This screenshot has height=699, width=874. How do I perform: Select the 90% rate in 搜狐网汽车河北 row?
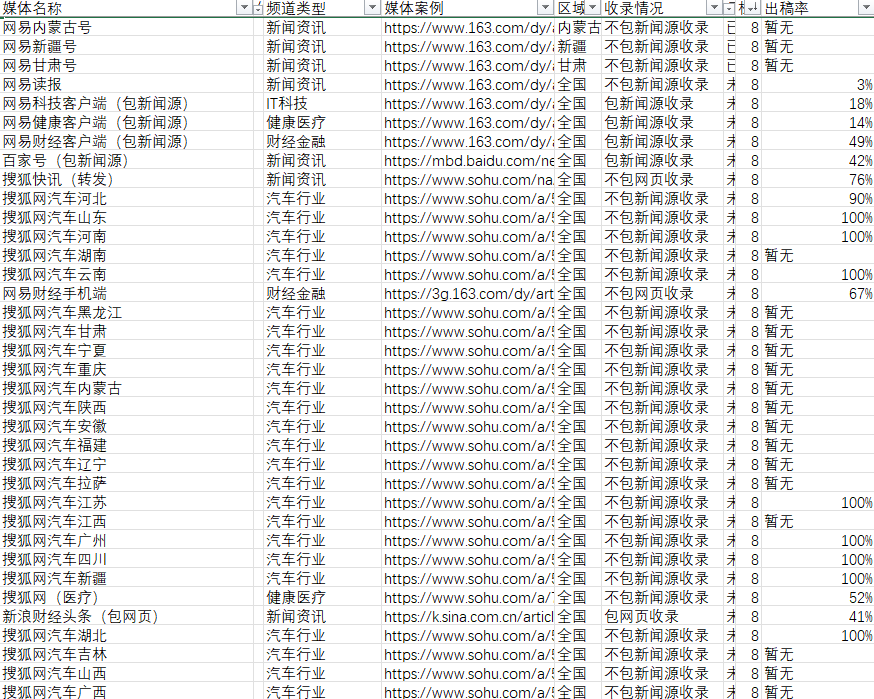[818, 198]
